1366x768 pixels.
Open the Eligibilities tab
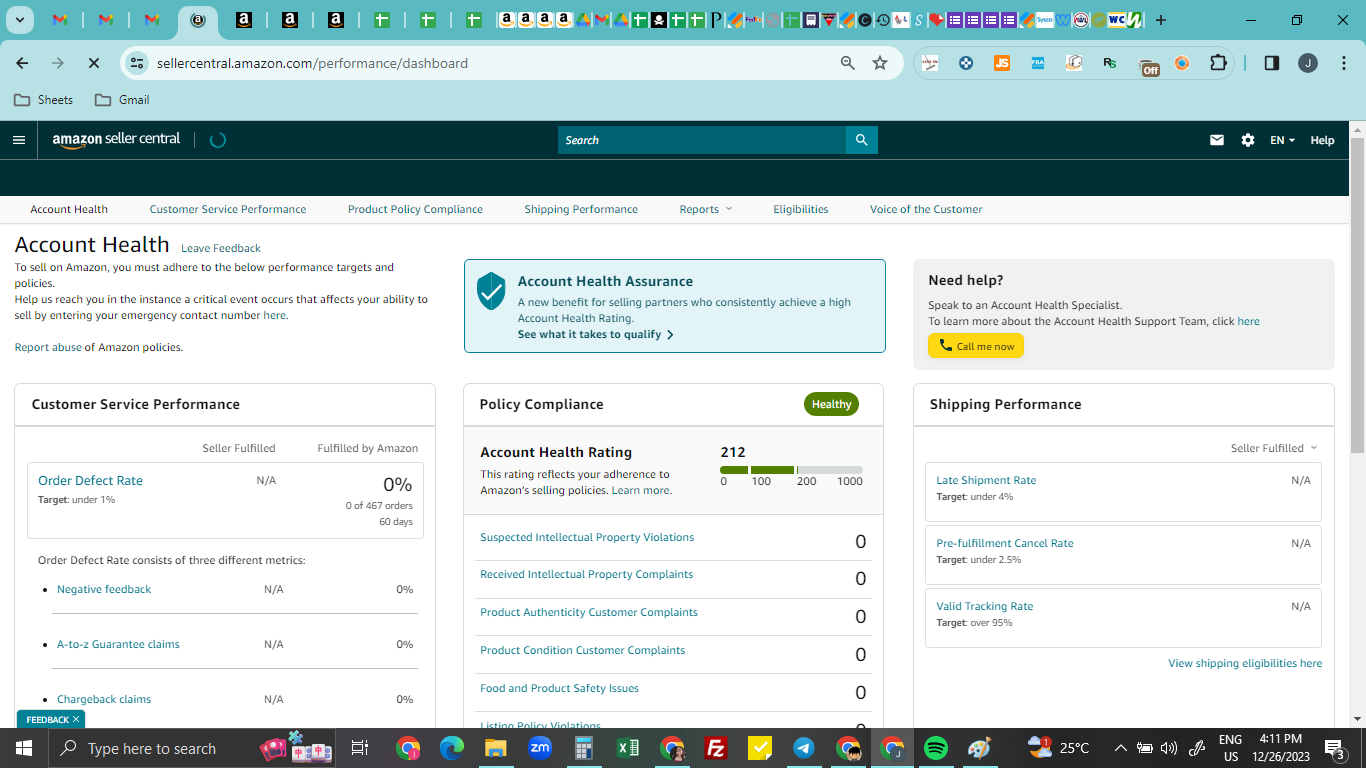800,209
